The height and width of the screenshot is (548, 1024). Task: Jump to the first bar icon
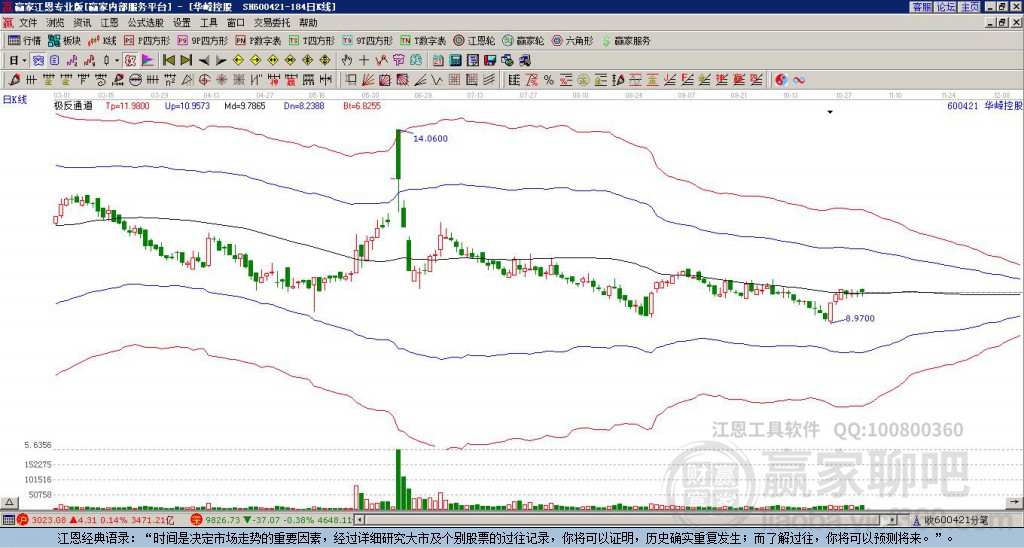pyautogui.click(x=168, y=61)
